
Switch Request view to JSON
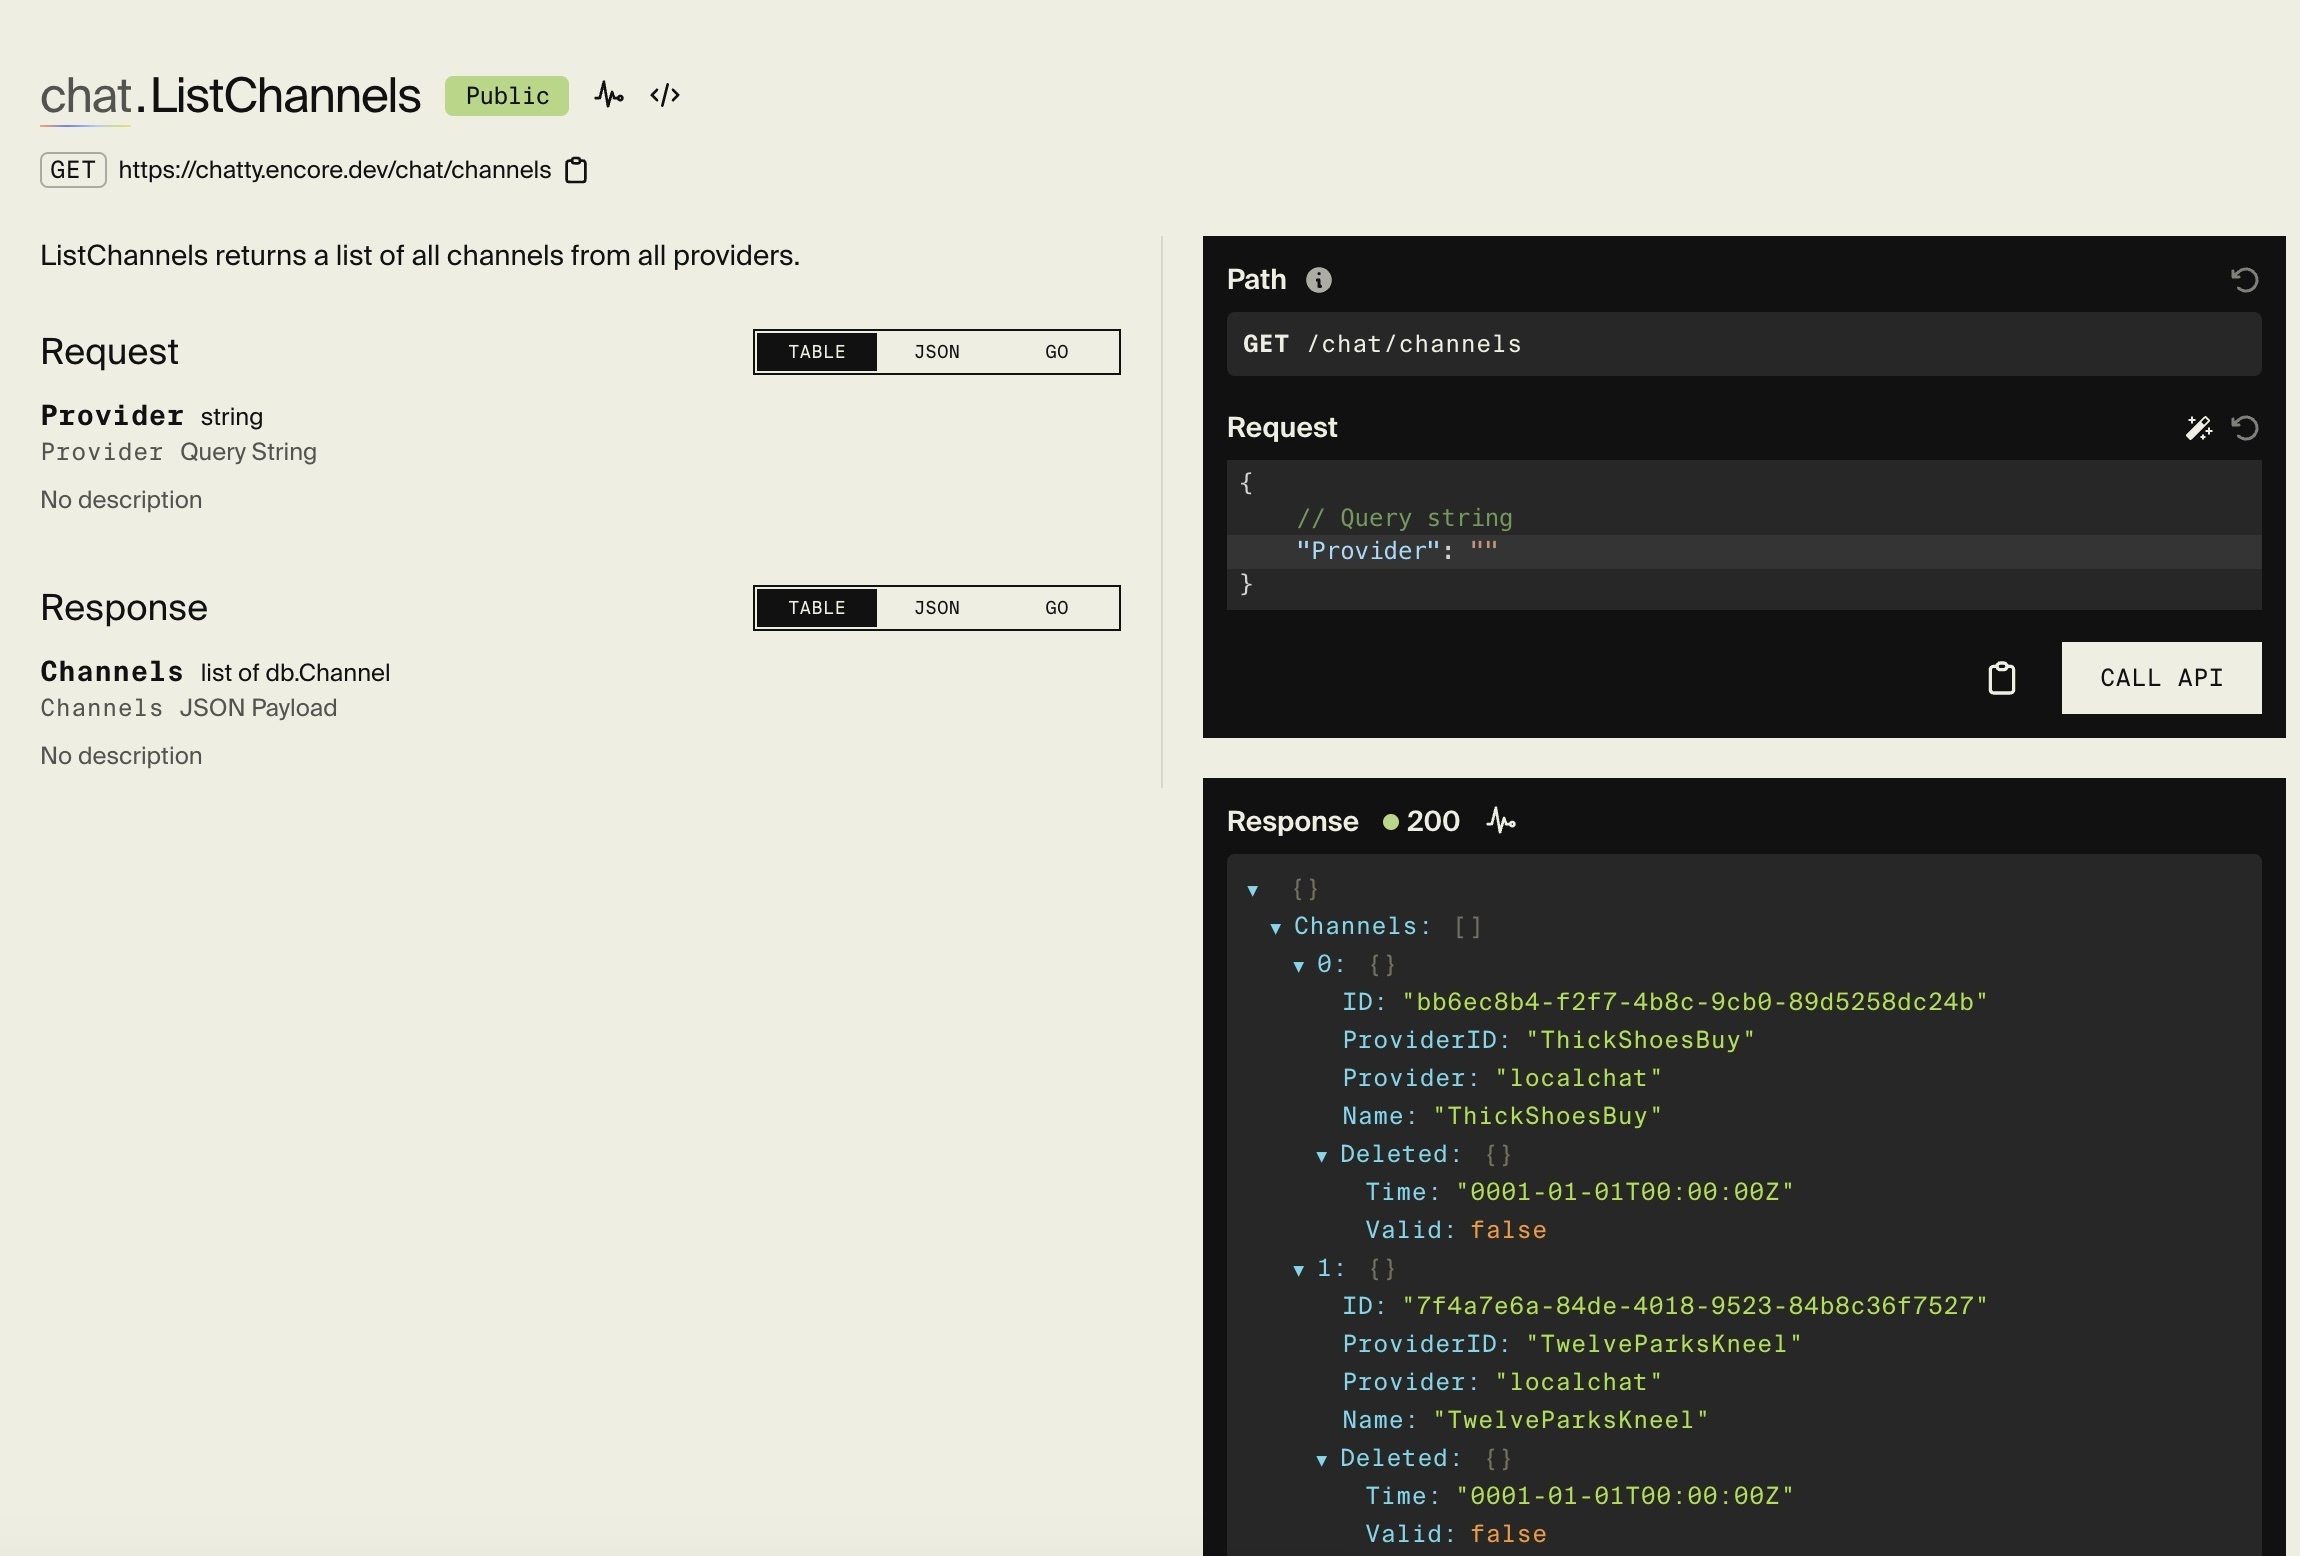pyautogui.click(x=936, y=352)
